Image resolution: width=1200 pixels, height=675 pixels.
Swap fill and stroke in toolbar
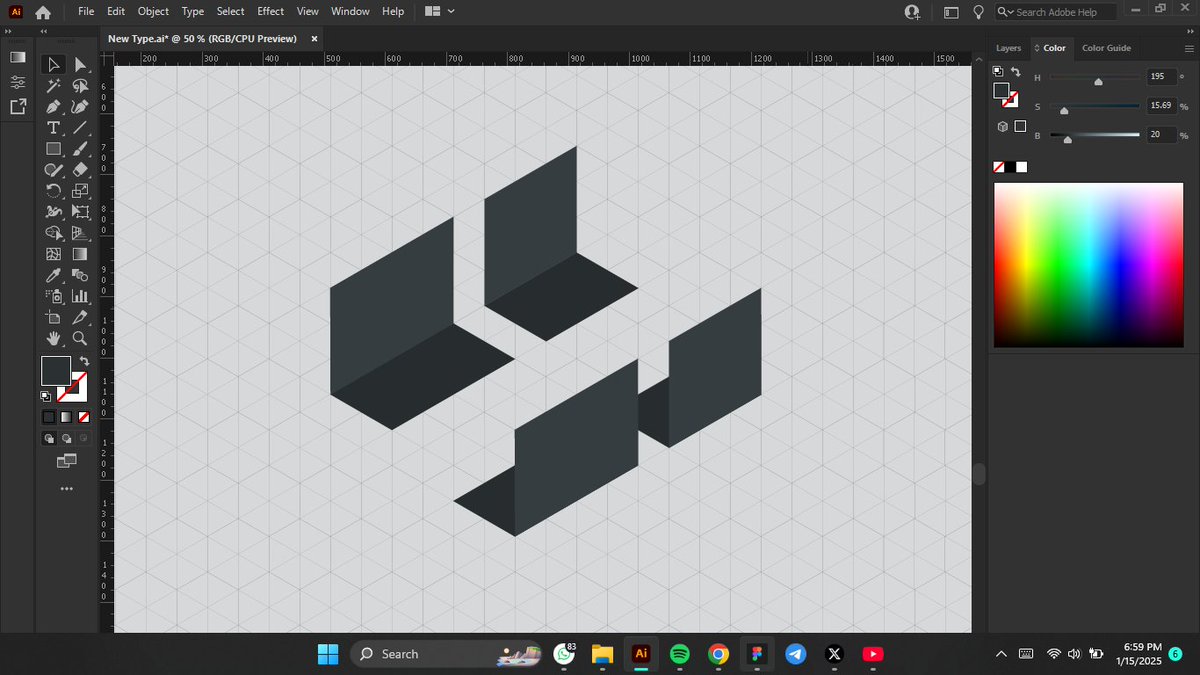coord(84,360)
